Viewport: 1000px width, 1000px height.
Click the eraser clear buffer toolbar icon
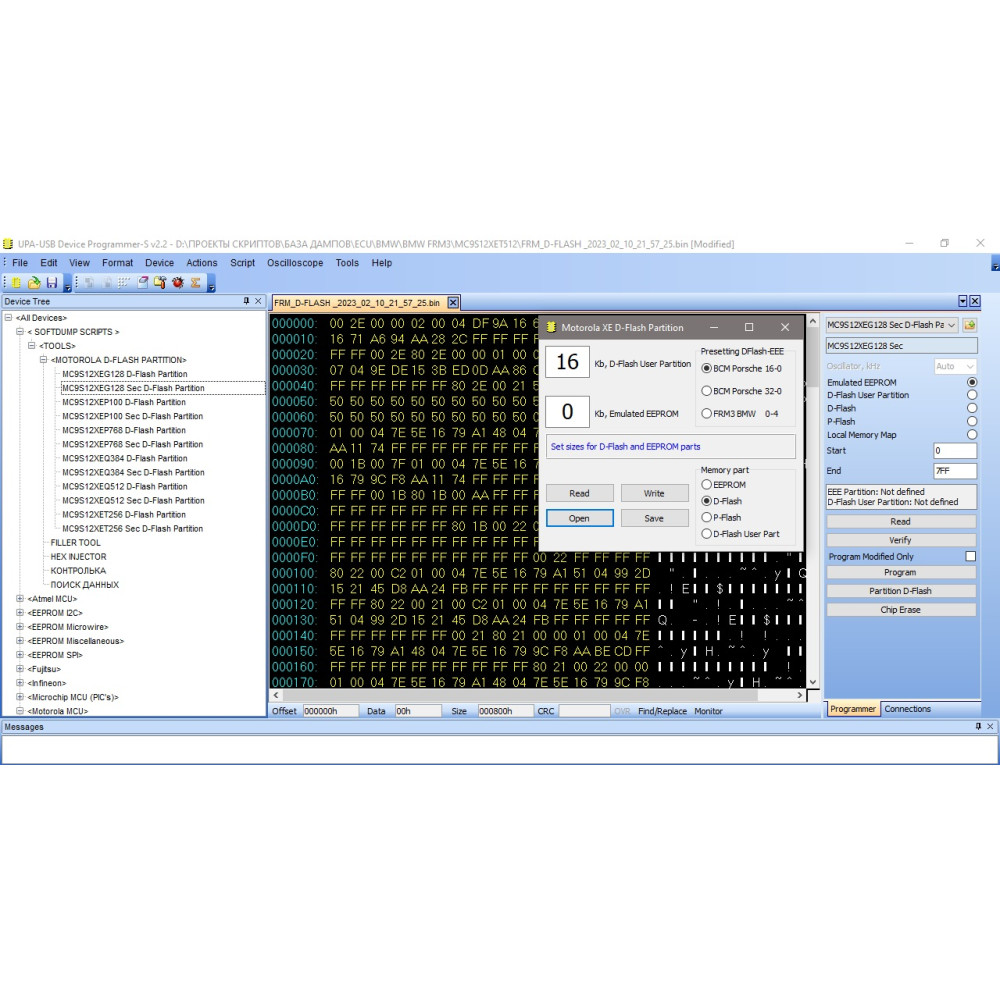coord(143,283)
